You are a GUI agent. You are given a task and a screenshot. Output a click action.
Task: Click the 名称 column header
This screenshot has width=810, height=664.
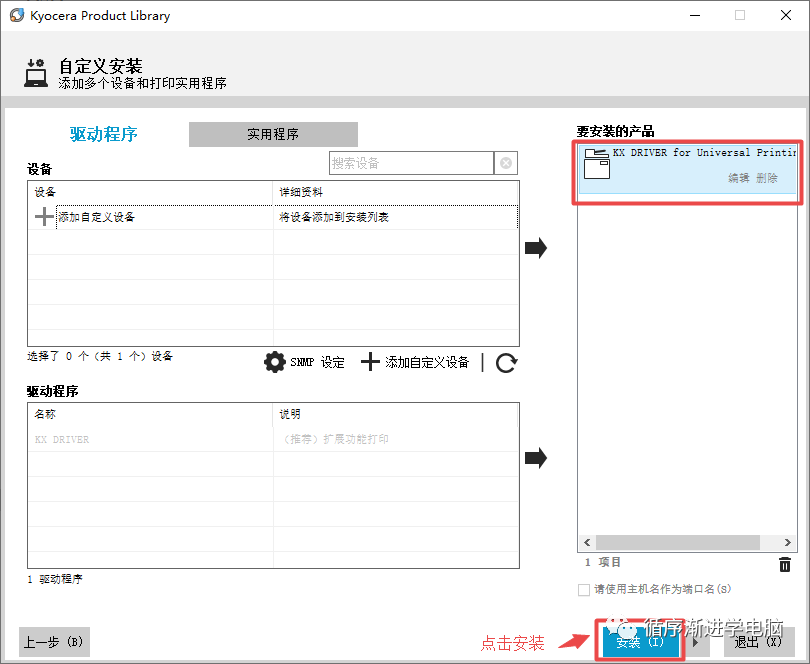click(x=150, y=414)
